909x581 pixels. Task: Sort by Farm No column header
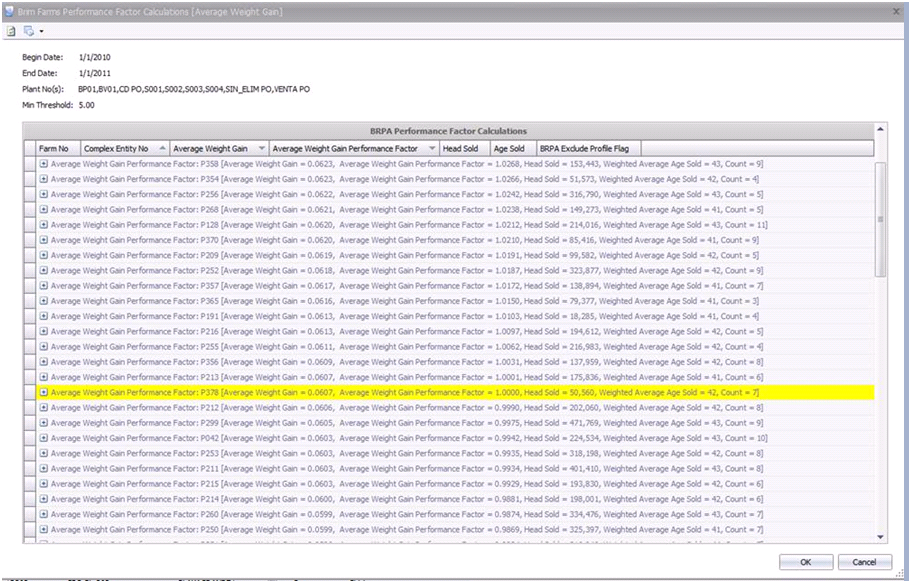59,148
